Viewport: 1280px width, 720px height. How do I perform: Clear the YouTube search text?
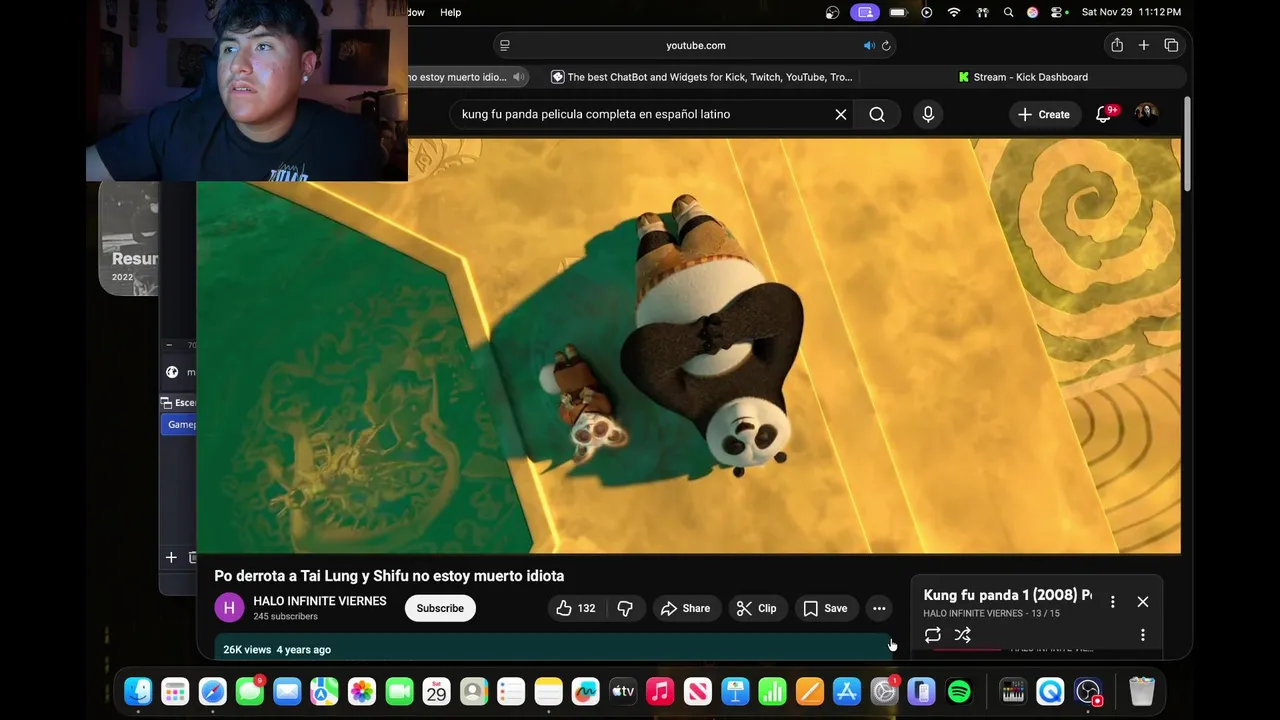(x=841, y=114)
